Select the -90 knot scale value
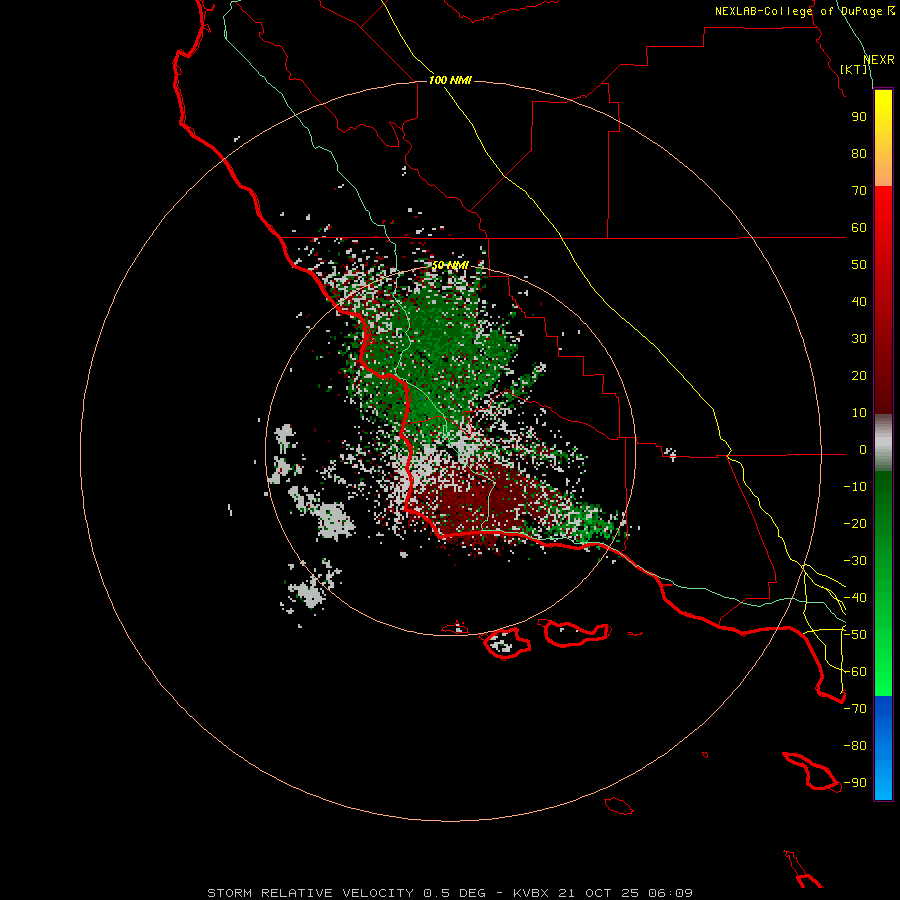Viewport: 900px width, 900px height. click(855, 783)
